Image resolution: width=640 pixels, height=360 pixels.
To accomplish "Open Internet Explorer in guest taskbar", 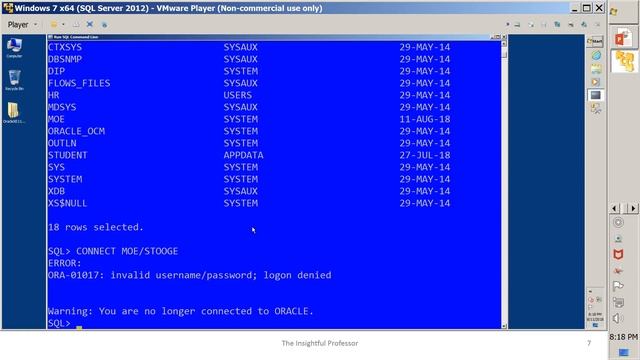I will point(596,56).
